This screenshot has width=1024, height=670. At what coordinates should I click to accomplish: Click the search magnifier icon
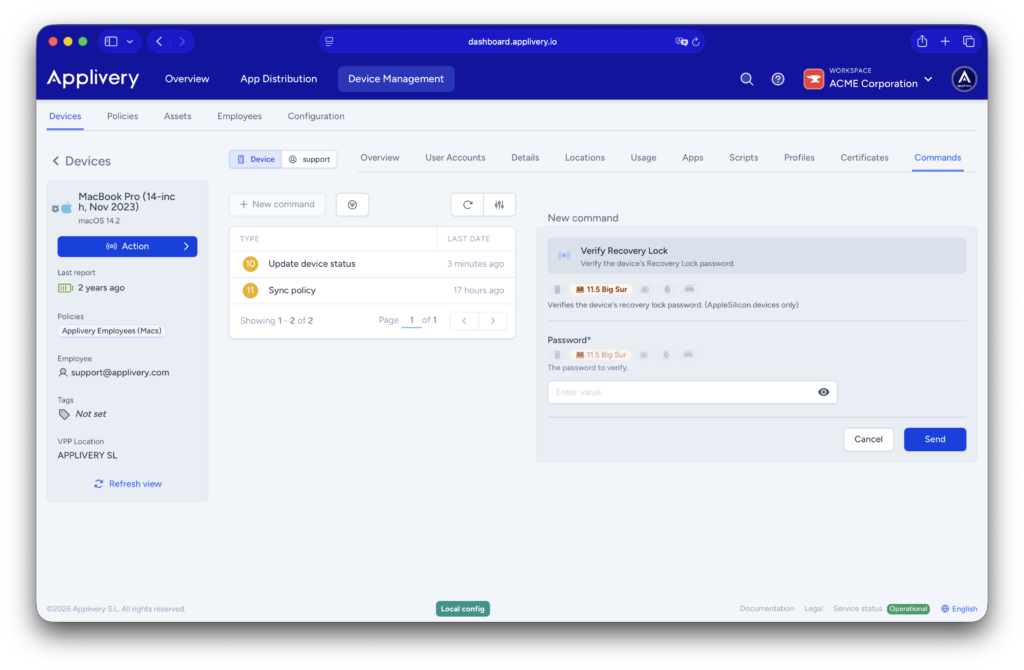click(746, 79)
